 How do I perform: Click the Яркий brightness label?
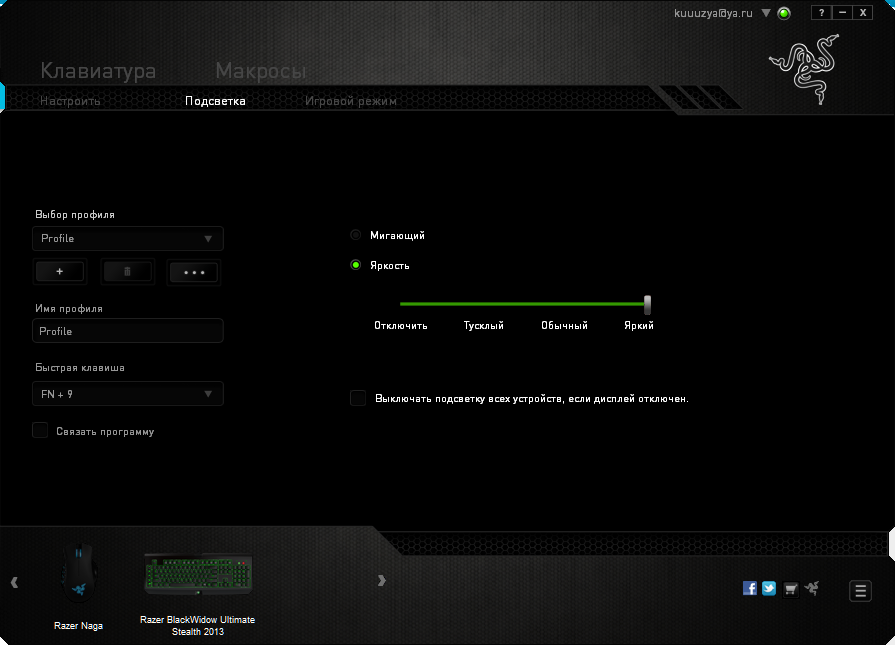(639, 325)
